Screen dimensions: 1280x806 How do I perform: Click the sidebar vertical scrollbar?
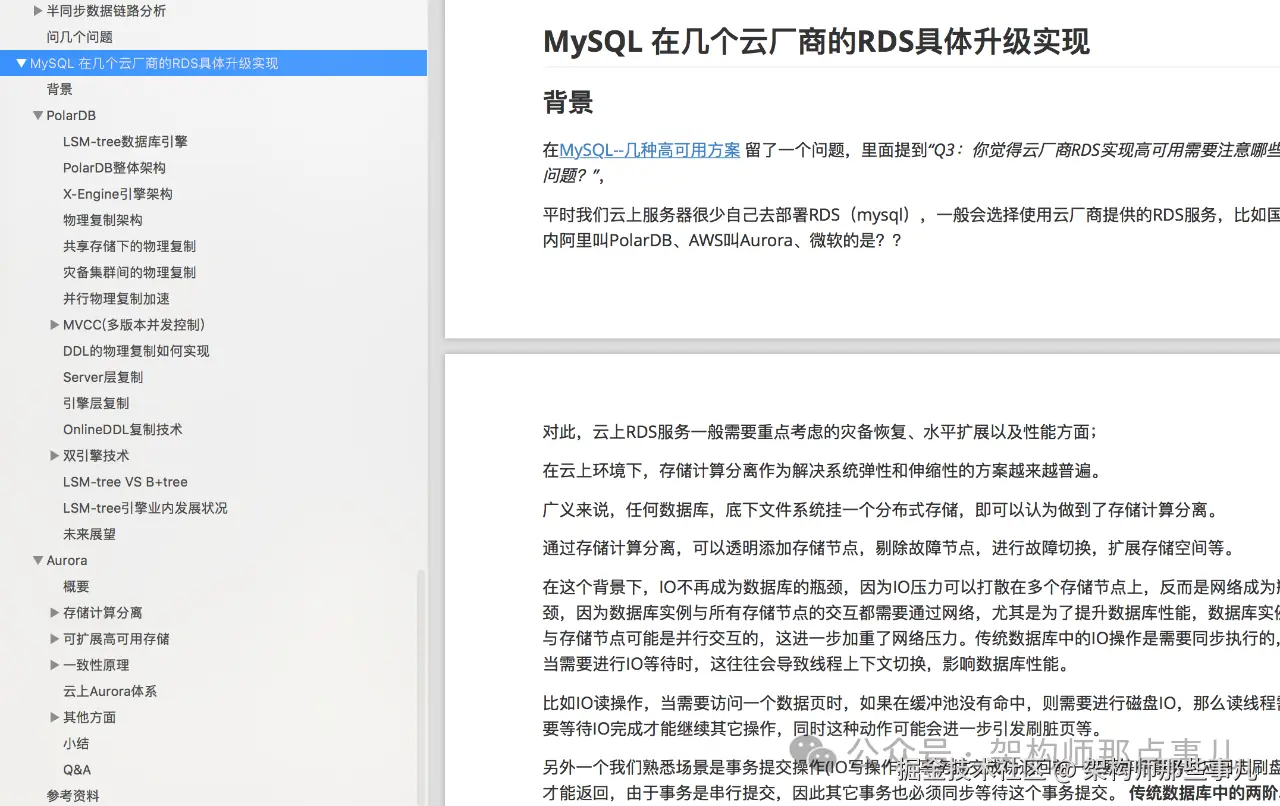(x=421, y=688)
